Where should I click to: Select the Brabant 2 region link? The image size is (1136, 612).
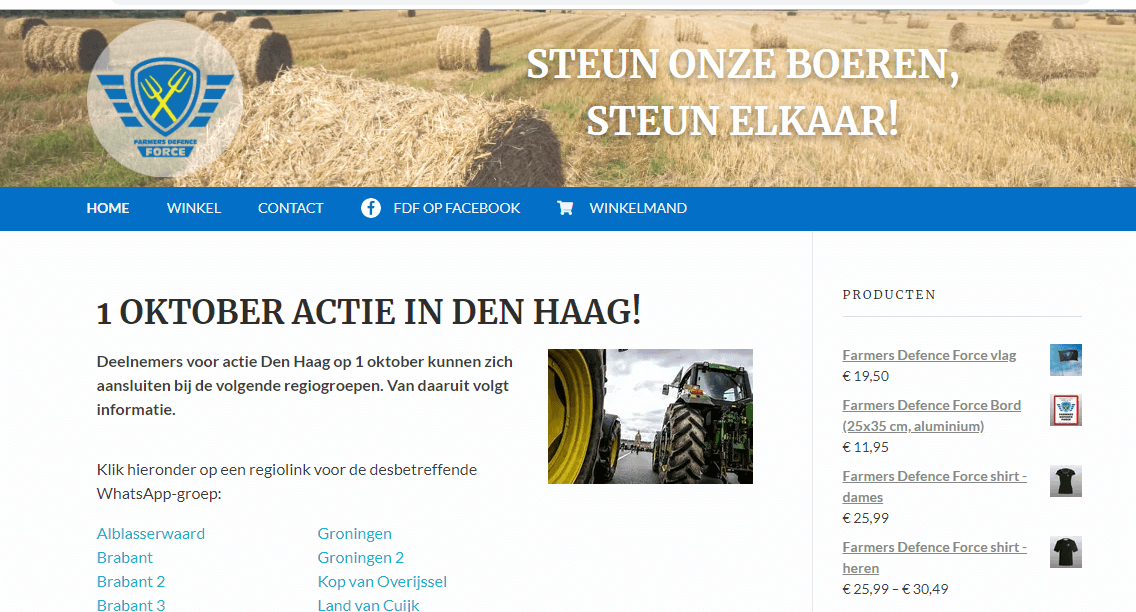[x=131, y=581]
